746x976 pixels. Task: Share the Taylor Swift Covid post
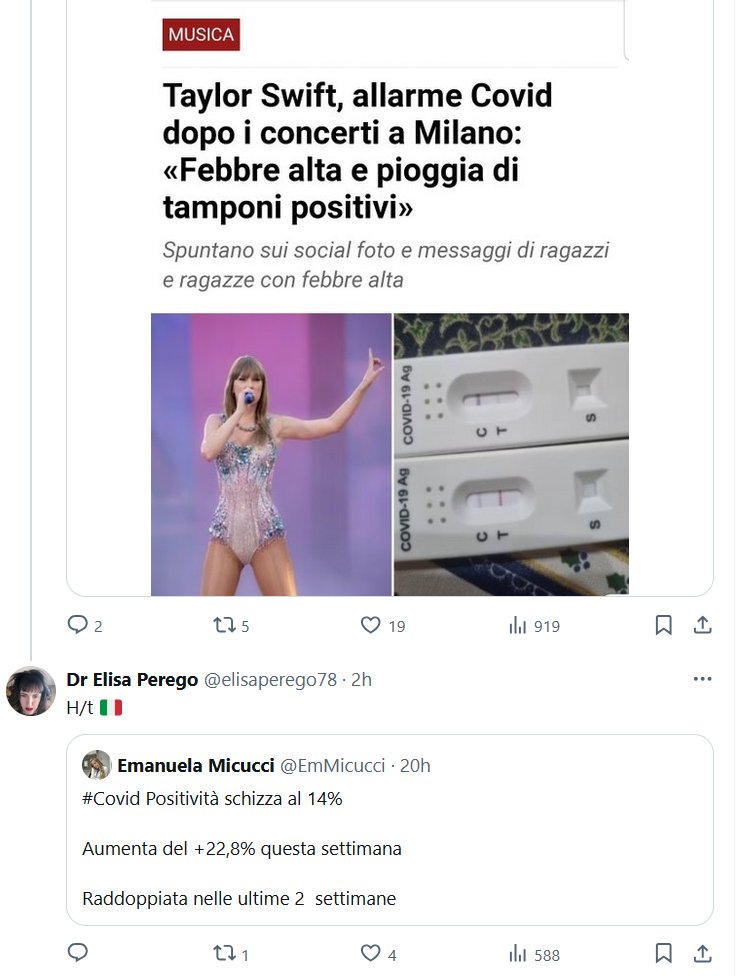pyautogui.click(x=703, y=625)
